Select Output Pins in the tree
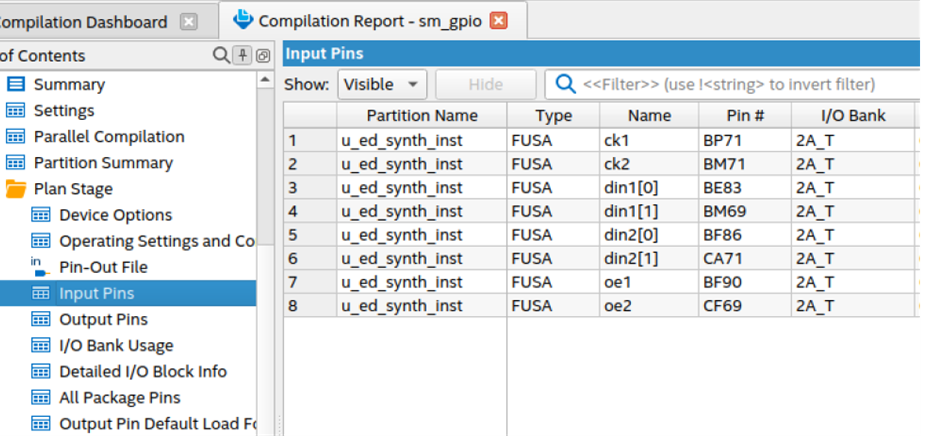Screen dimensions: 936x436 point(103,319)
